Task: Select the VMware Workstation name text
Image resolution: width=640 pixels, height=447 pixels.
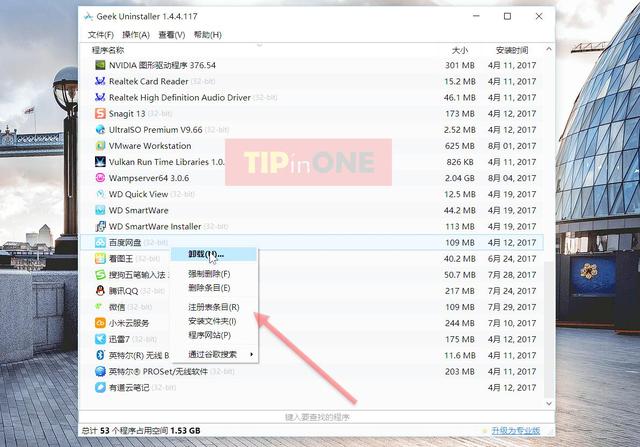Action: (x=150, y=146)
